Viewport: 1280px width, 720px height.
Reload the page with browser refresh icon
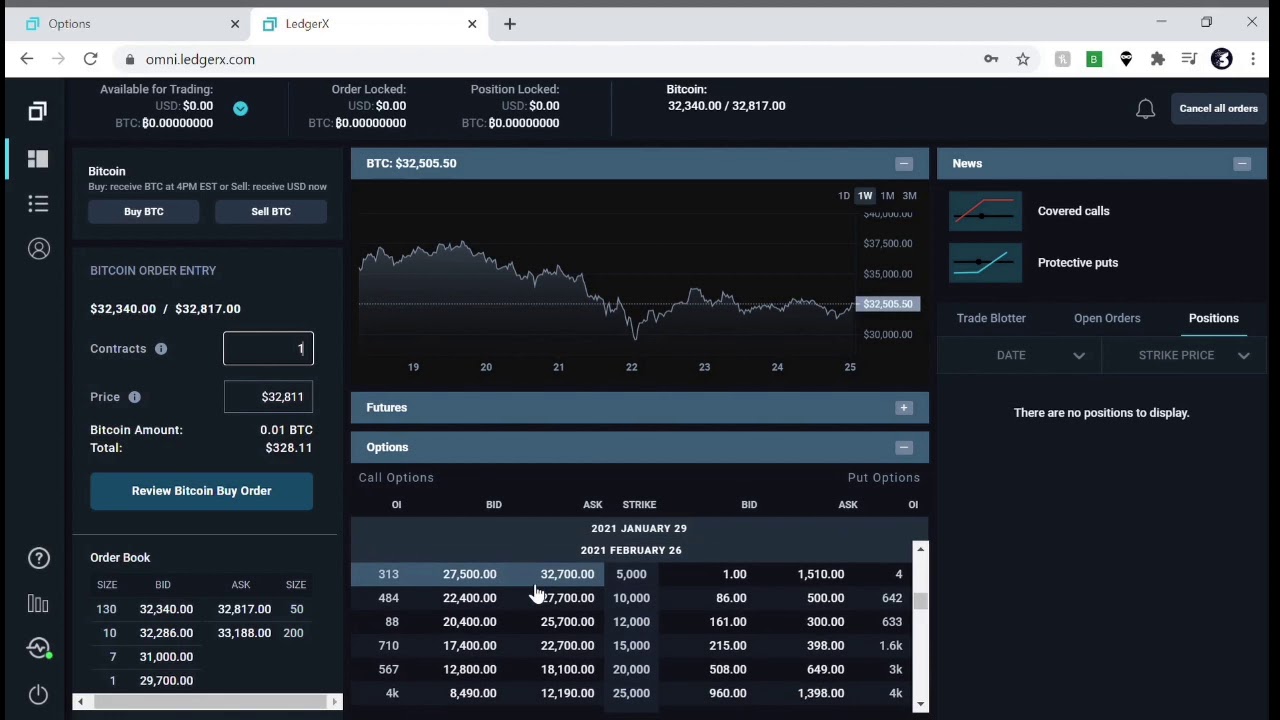coord(90,59)
